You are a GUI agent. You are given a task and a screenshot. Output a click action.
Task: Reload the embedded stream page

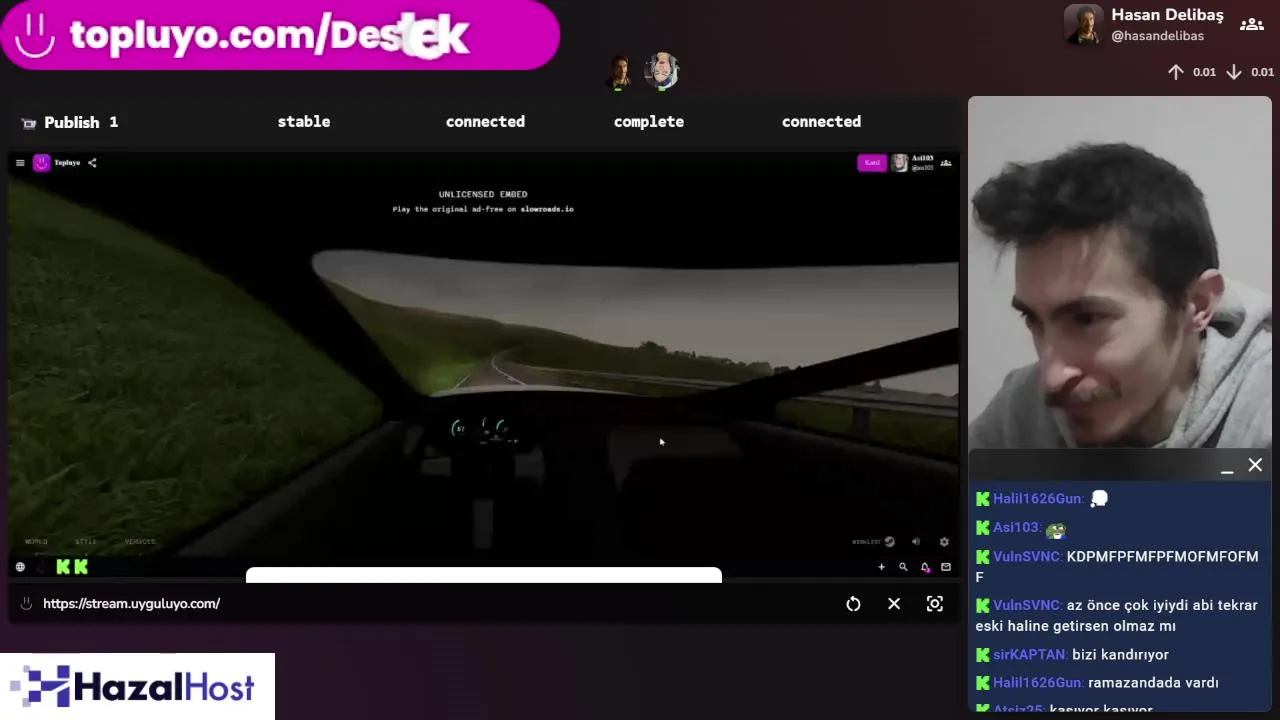point(853,604)
